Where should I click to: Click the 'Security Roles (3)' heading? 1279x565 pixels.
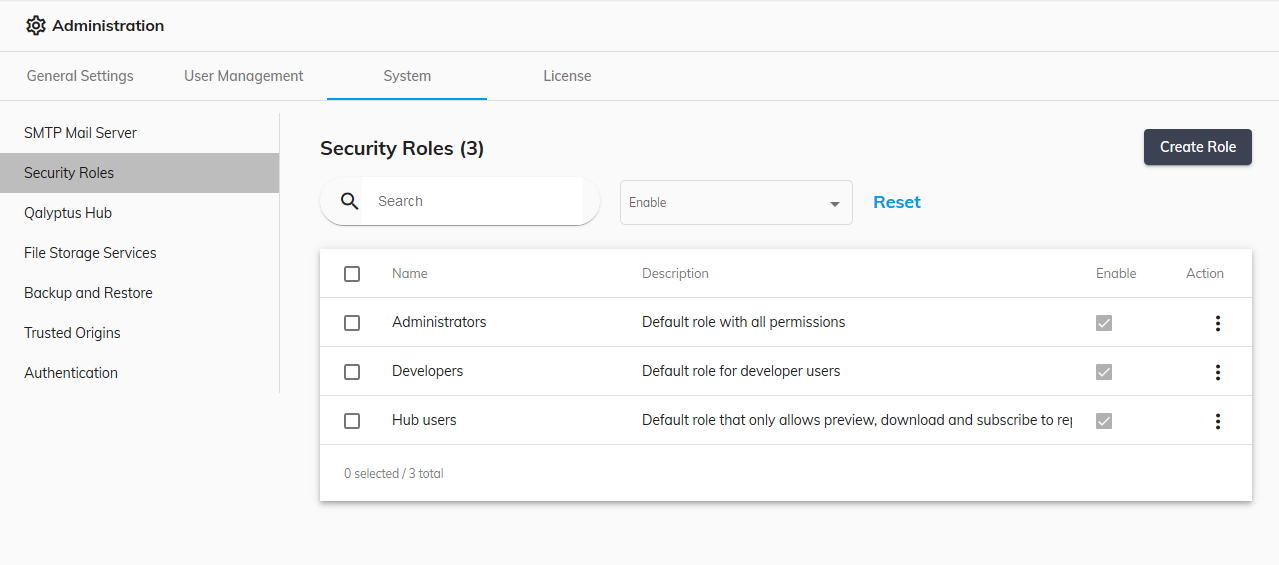click(x=402, y=149)
